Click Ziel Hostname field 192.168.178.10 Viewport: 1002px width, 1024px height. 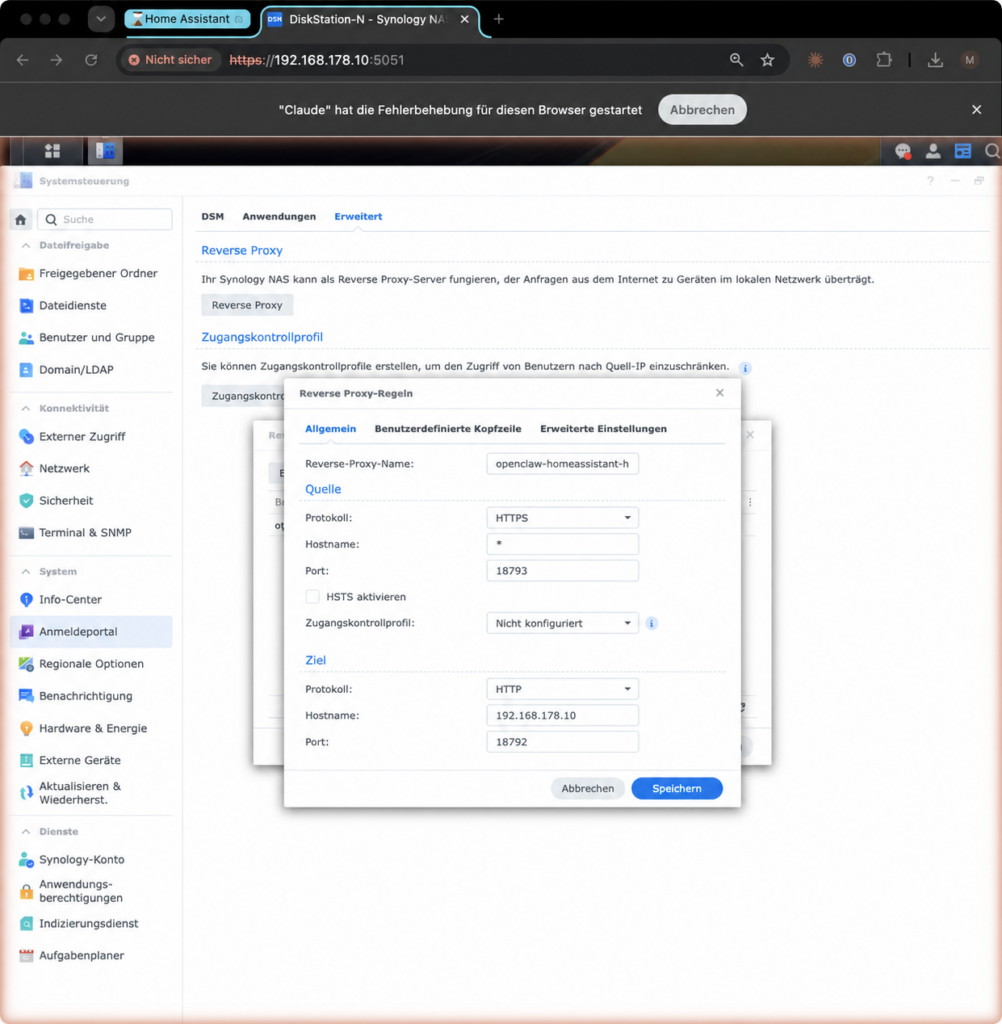click(562, 715)
